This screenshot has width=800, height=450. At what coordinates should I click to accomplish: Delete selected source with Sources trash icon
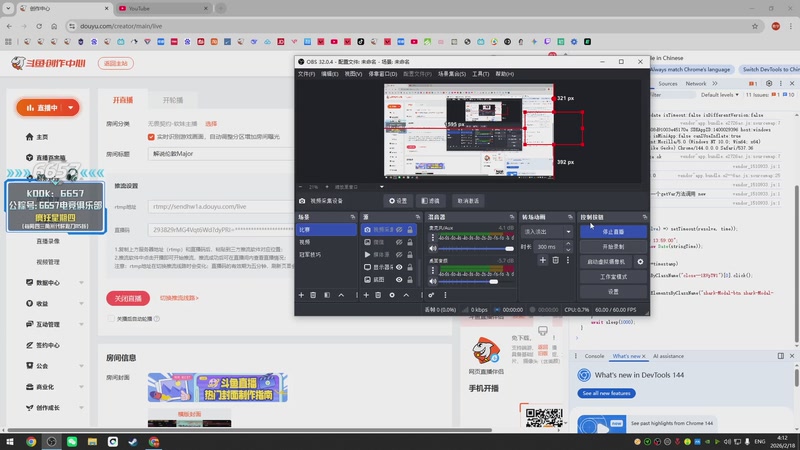tap(378, 295)
